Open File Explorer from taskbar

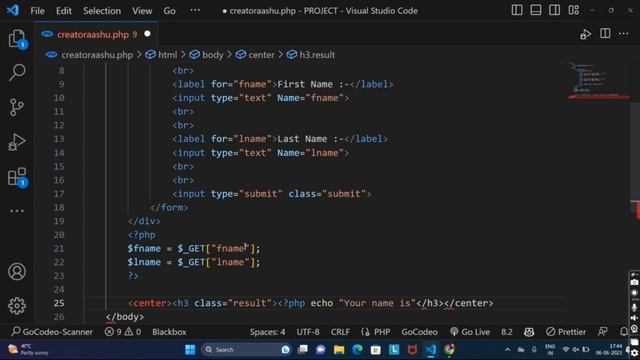[x=339, y=349]
